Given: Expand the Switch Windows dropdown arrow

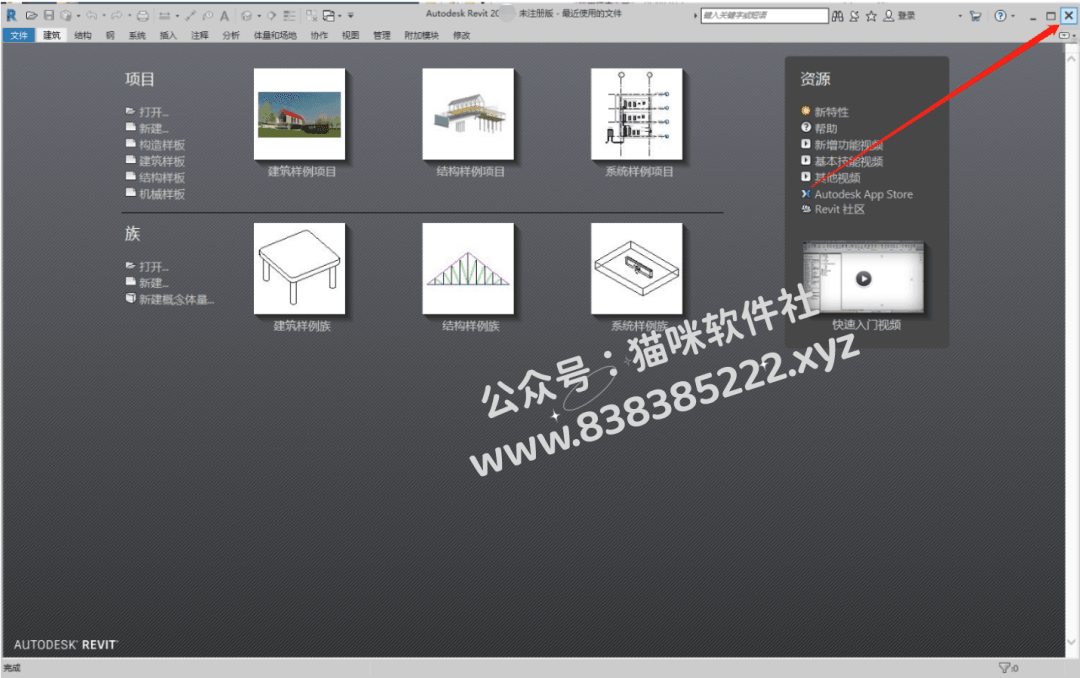Looking at the screenshot, I should pos(340,15).
